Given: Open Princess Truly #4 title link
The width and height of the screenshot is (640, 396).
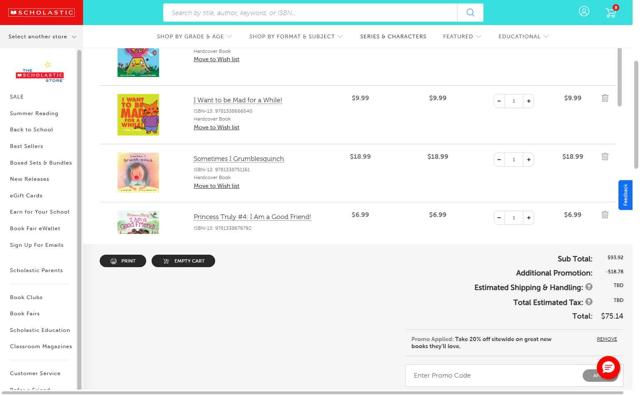Looking at the screenshot, I should coord(252,217).
